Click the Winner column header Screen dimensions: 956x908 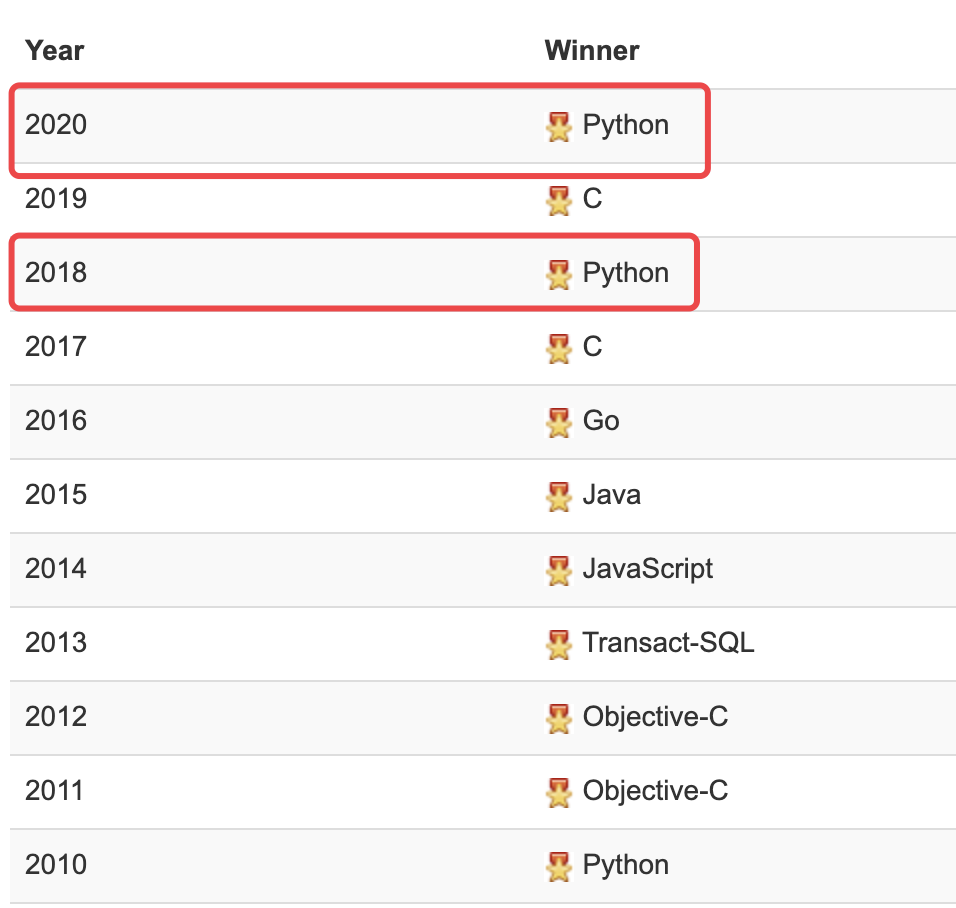tap(592, 51)
